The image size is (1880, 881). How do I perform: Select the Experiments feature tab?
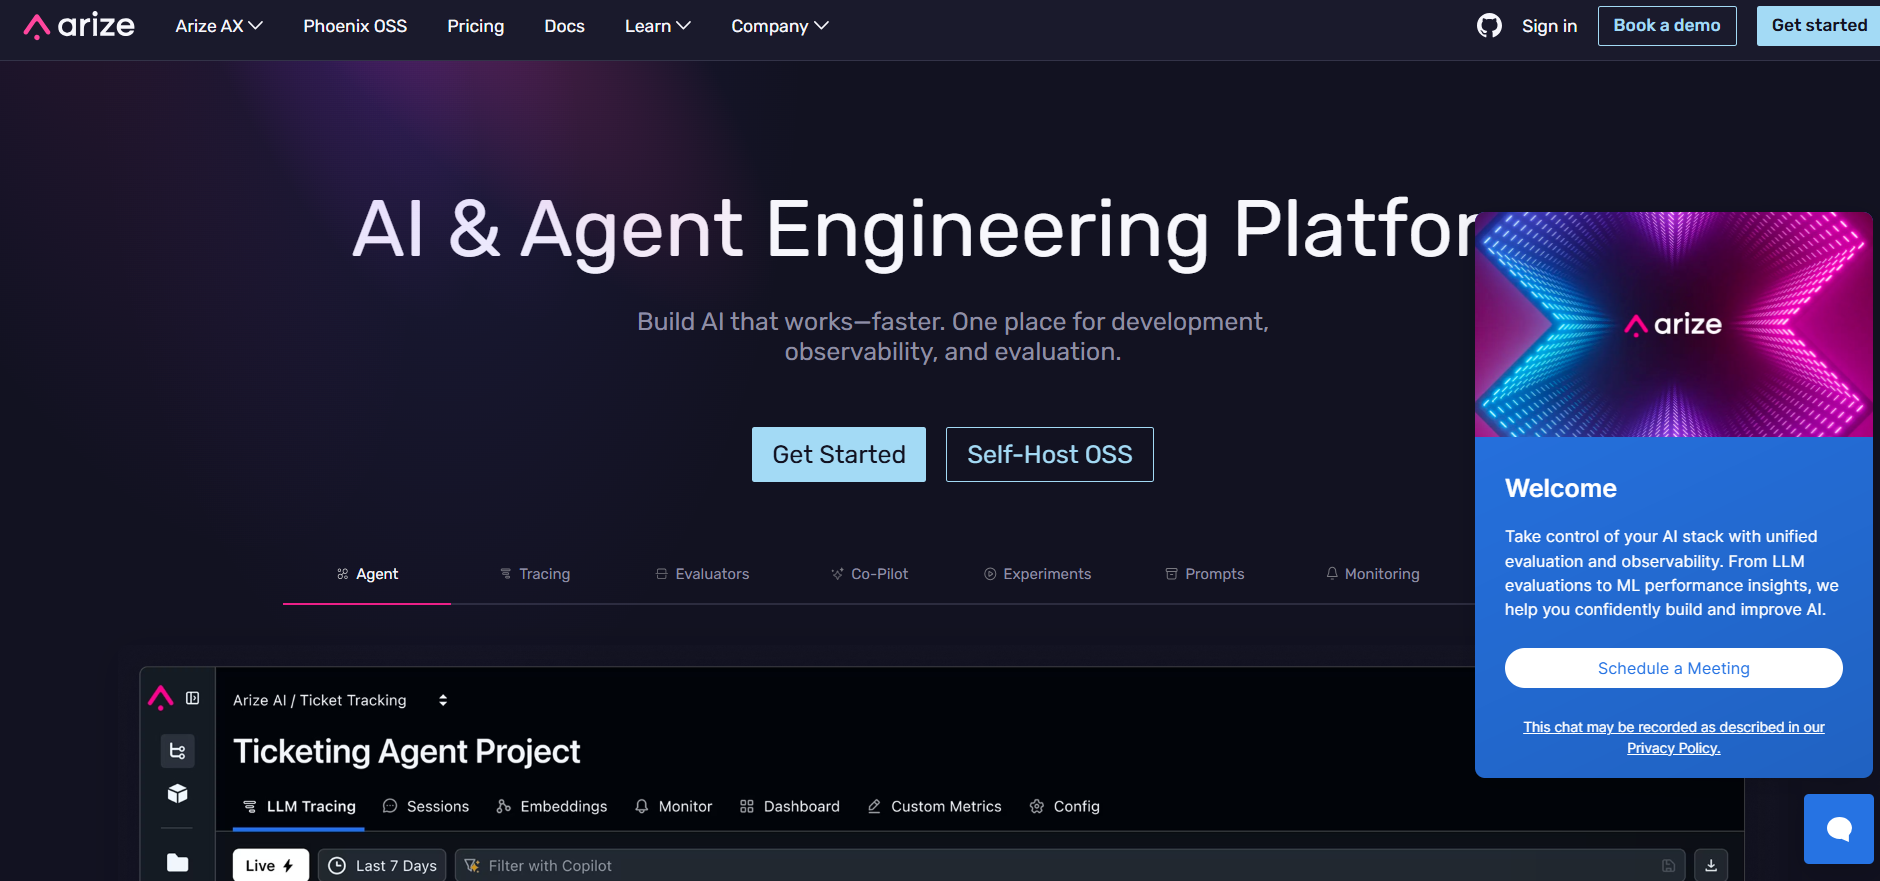pyautogui.click(x=1038, y=574)
